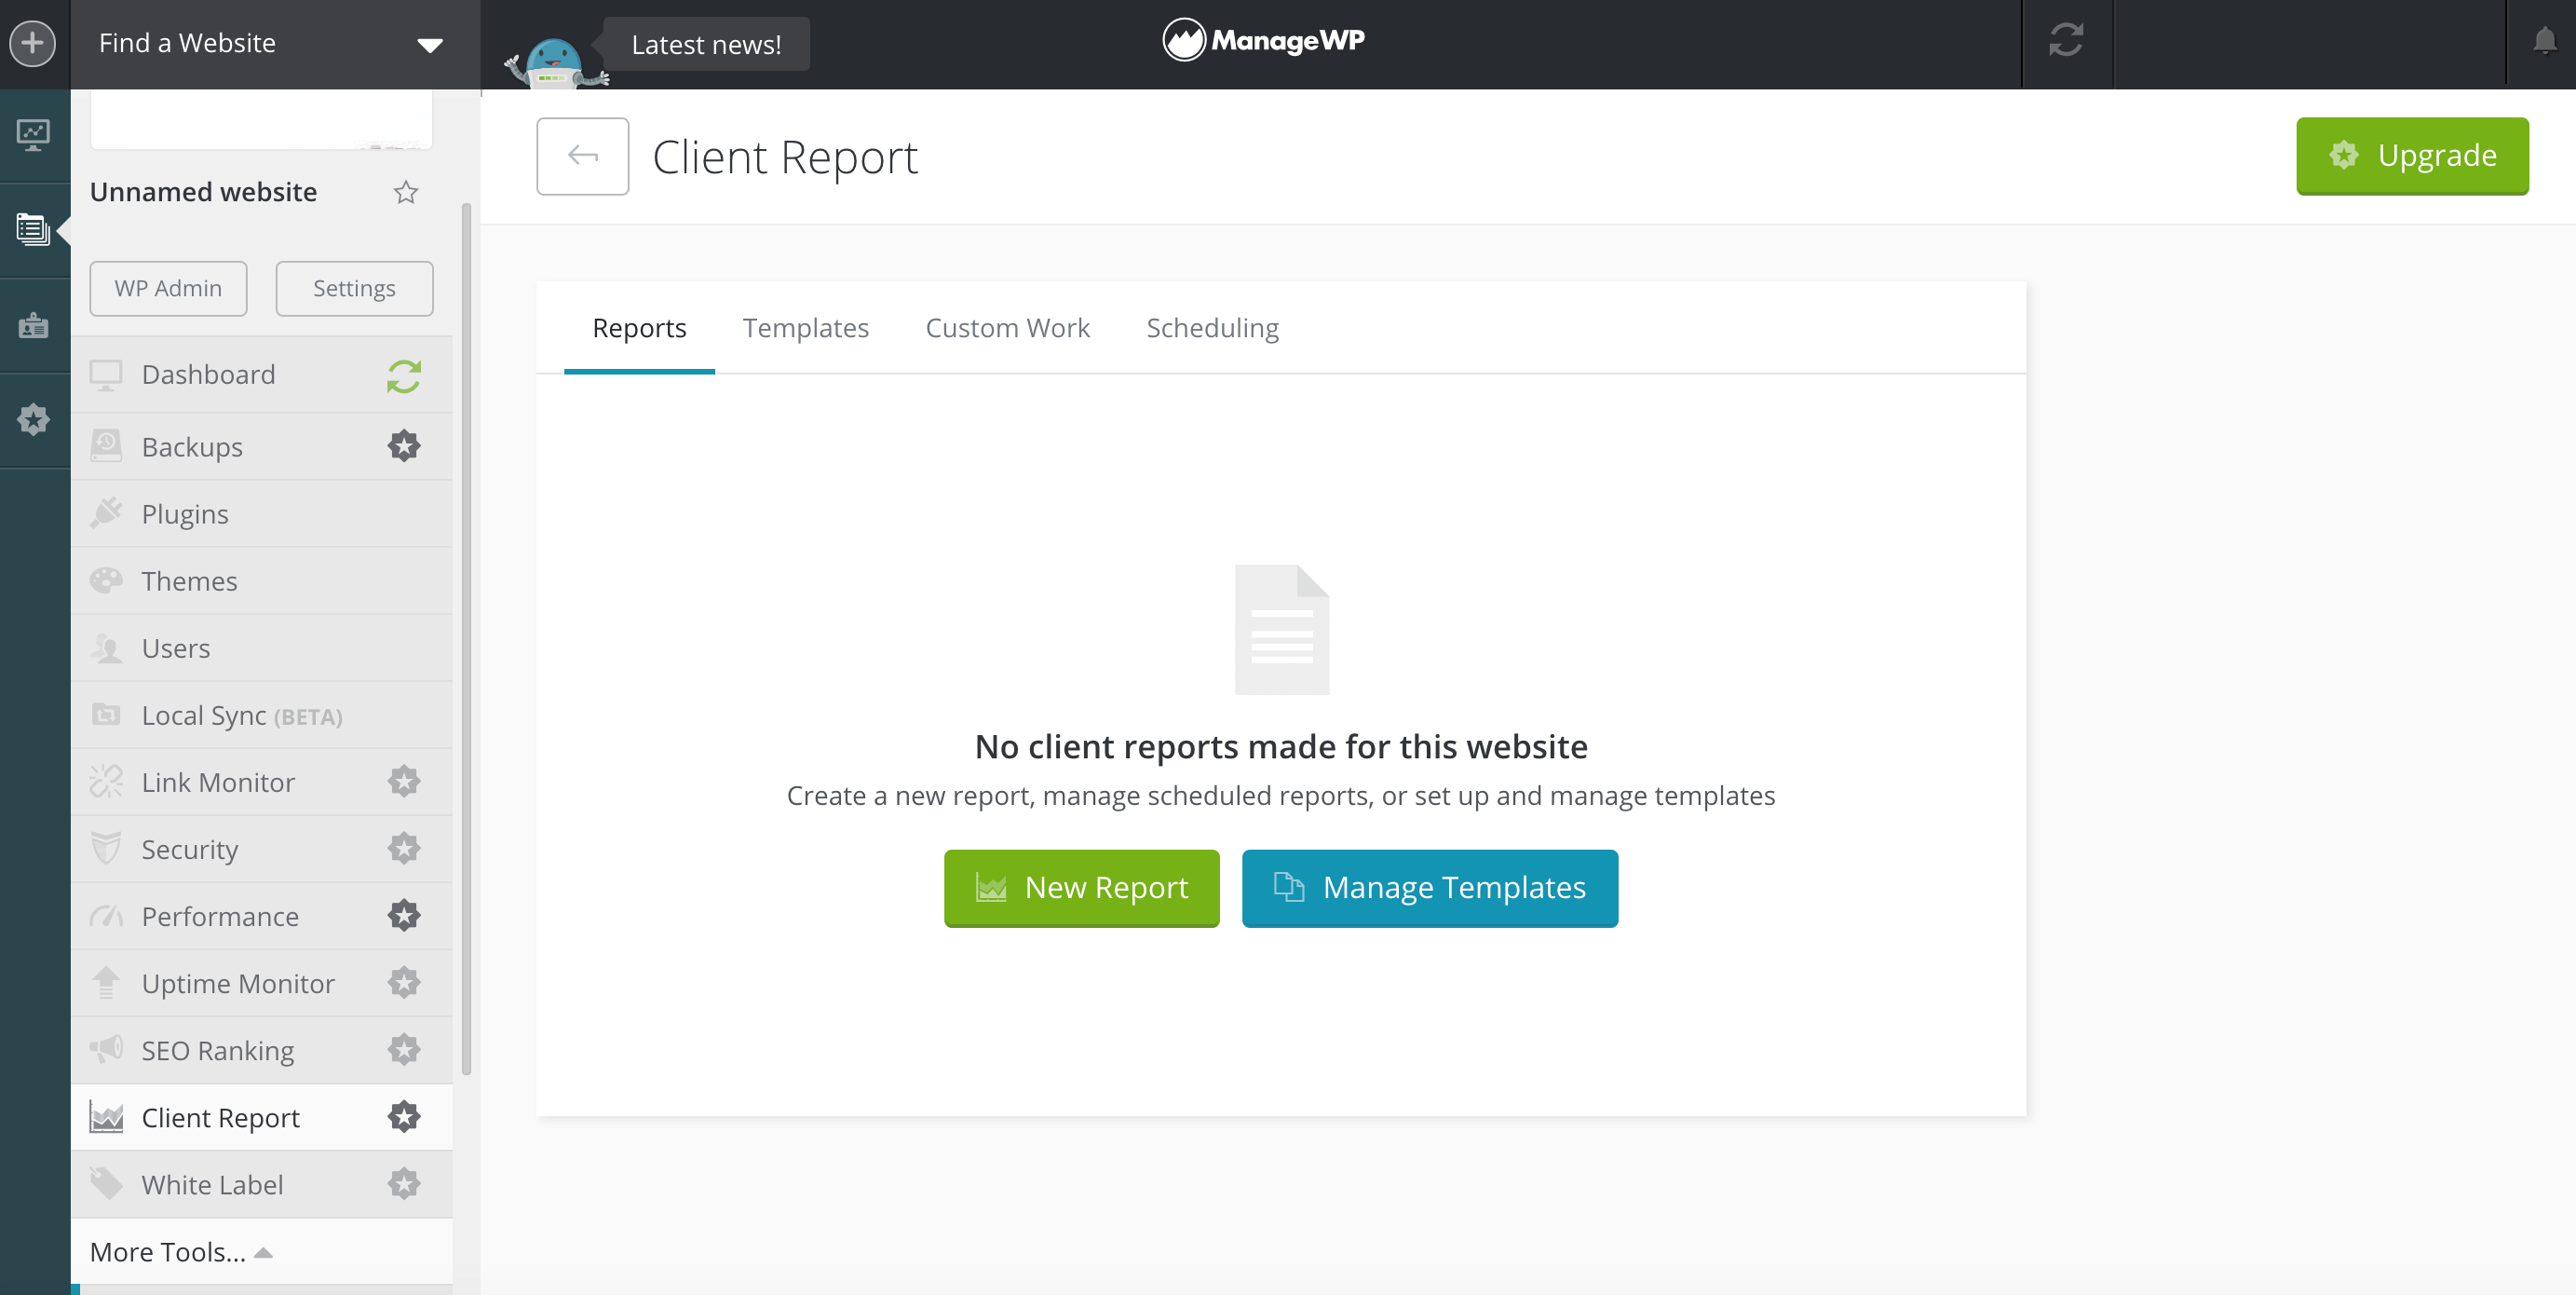Open the clients briefcase icon in left rail
Viewport: 2576px width, 1295px height.
[33, 326]
